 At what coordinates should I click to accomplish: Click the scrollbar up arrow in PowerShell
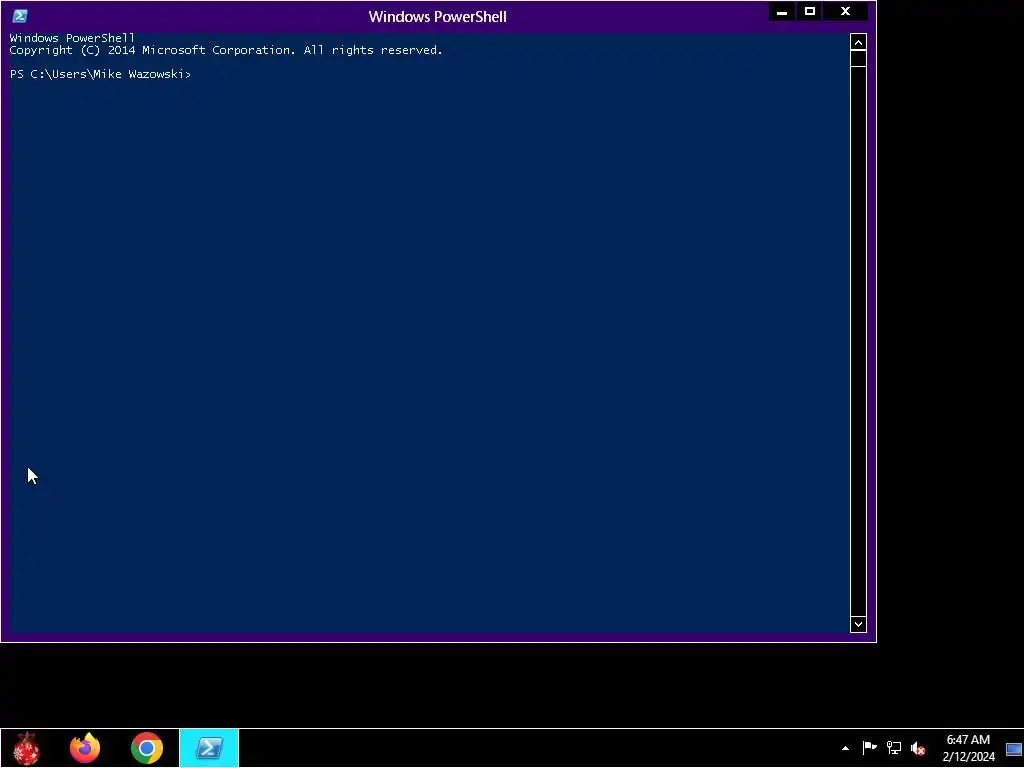point(858,42)
